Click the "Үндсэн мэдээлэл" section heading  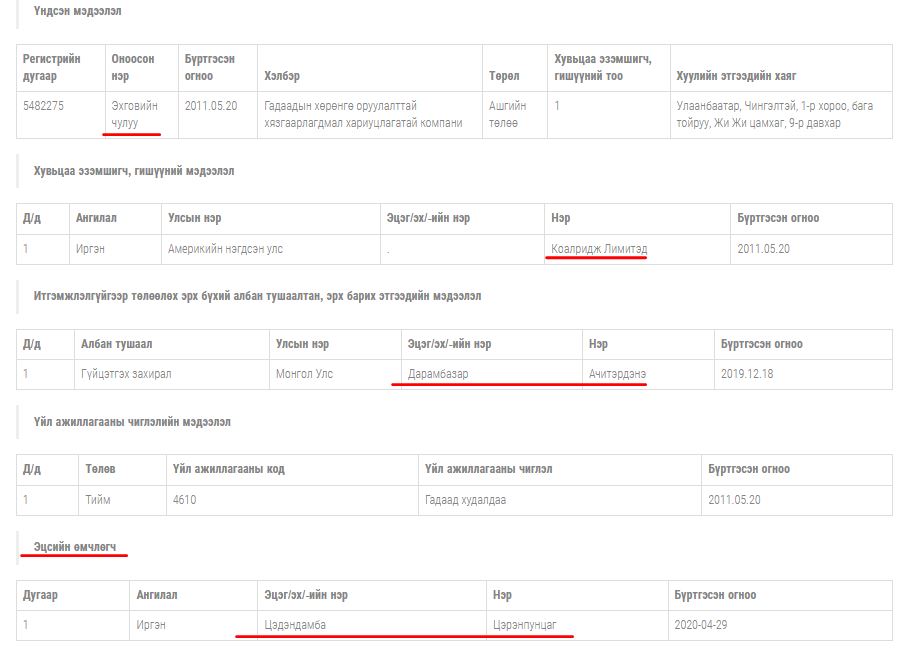(x=78, y=11)
